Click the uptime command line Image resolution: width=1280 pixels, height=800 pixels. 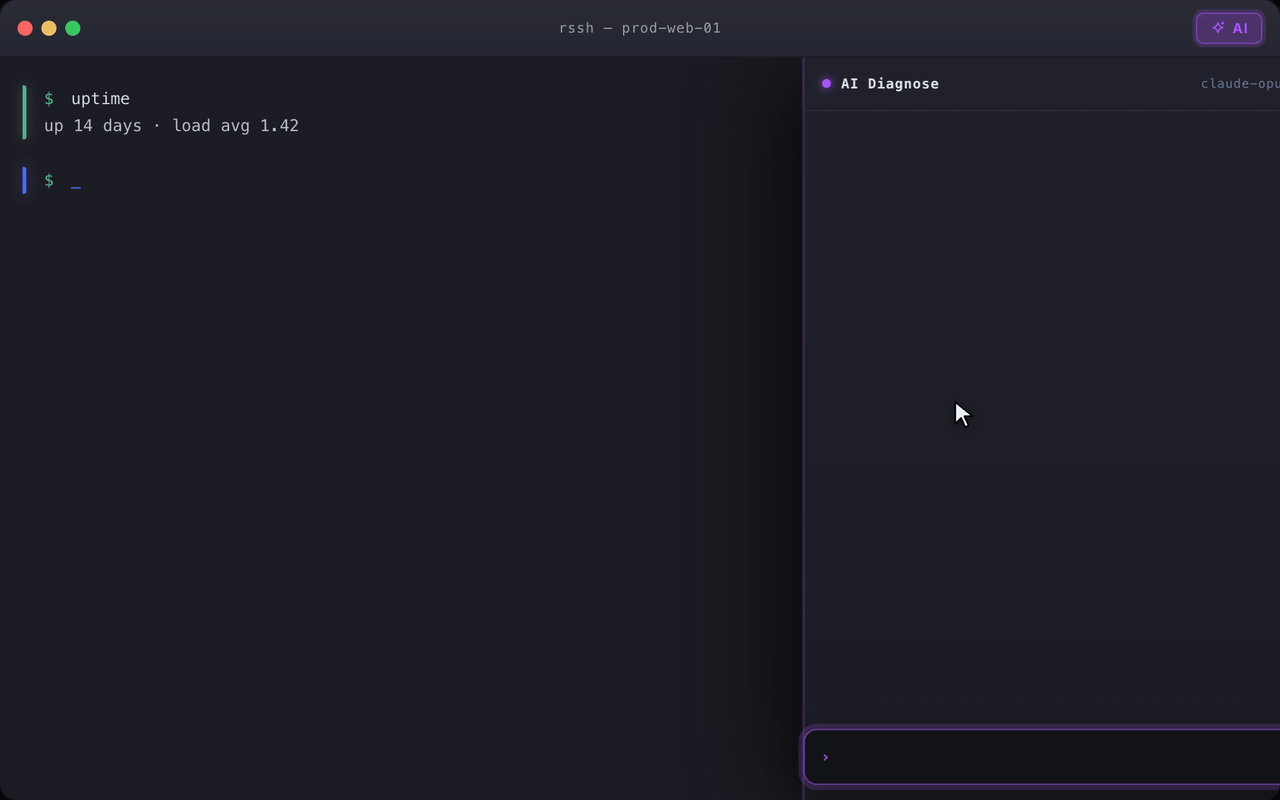point(87,98)
